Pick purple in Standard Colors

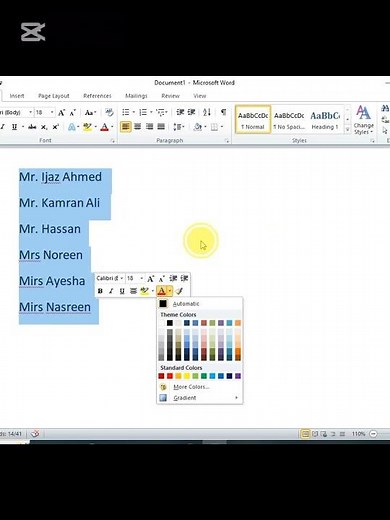[x=238, y=376]
